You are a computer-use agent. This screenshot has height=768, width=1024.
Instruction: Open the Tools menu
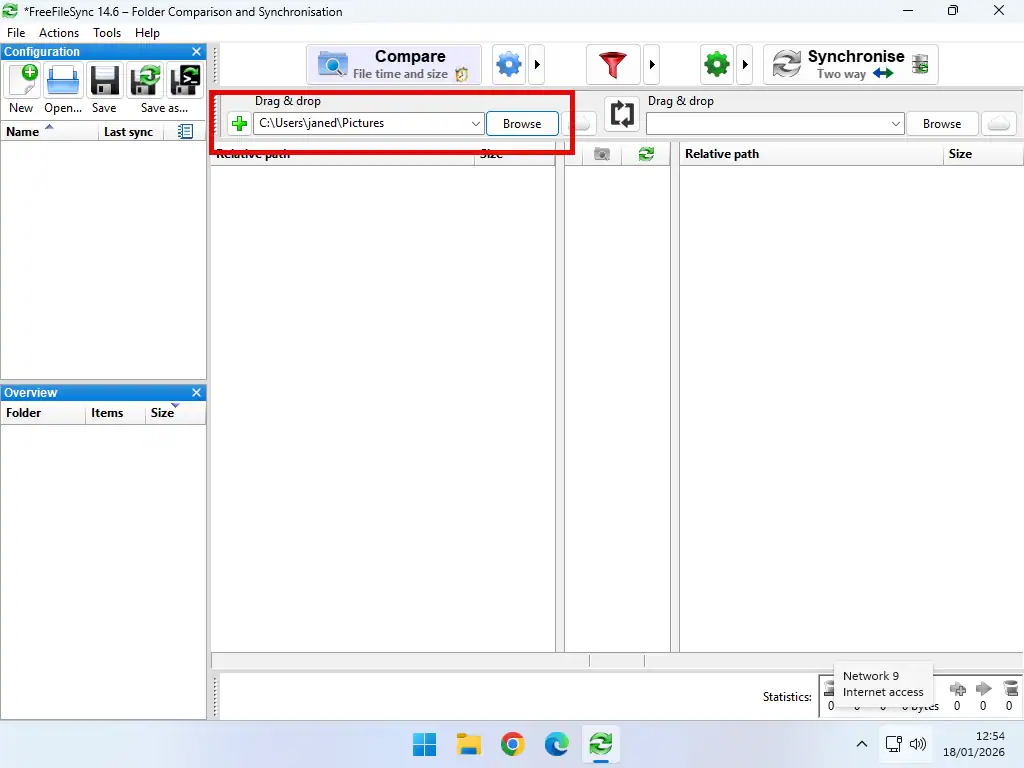click(x=106, y=32)
